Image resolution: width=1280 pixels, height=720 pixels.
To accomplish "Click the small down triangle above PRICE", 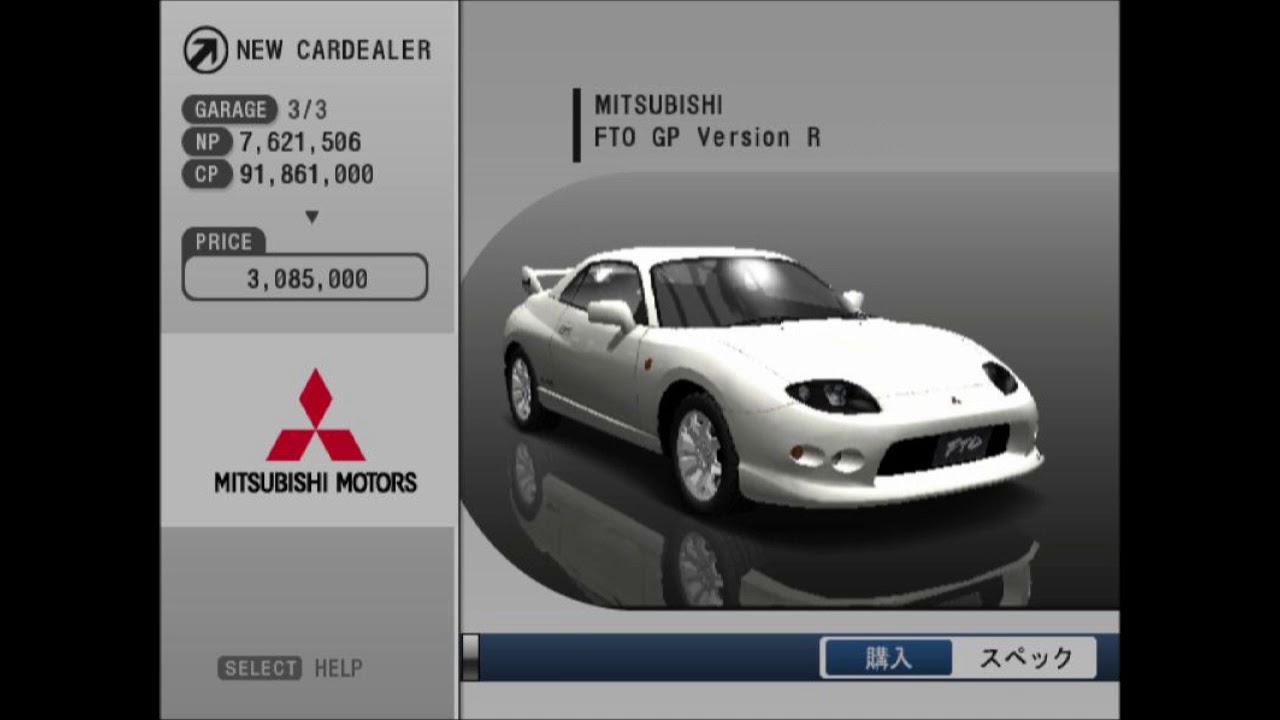I will click(312, 216).
